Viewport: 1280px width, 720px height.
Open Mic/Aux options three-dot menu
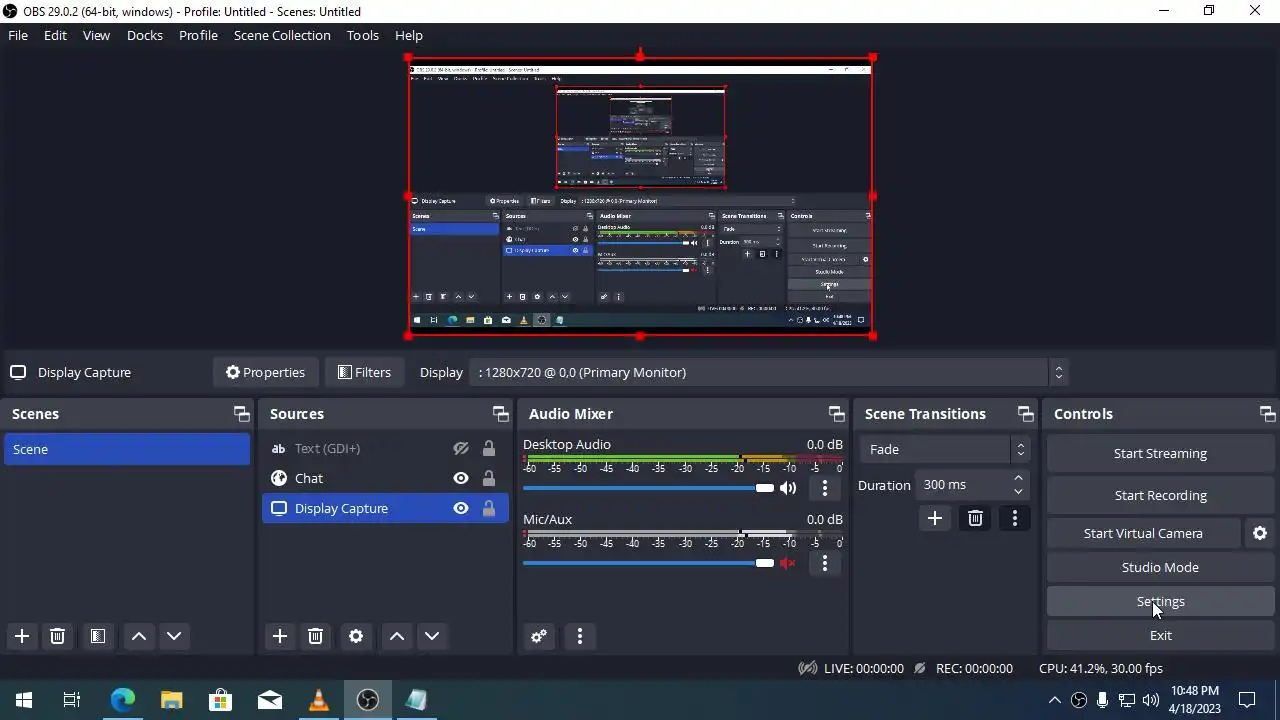[x=825, y=563]
